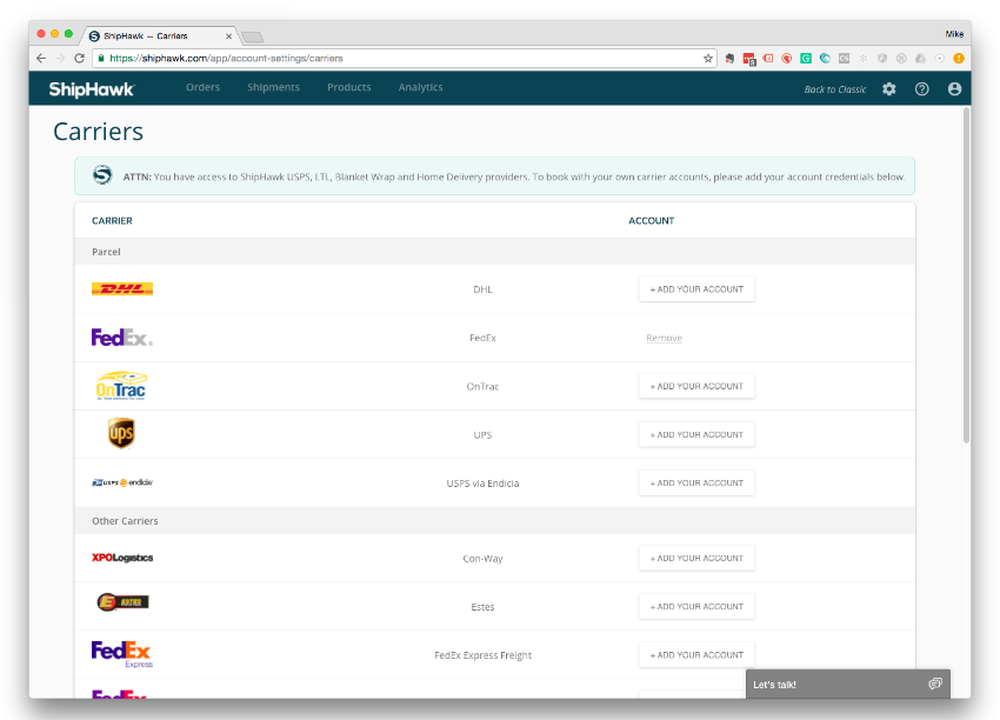
Task: Click the FedEx parcel carrier logo
Action: tap(122, 337)
